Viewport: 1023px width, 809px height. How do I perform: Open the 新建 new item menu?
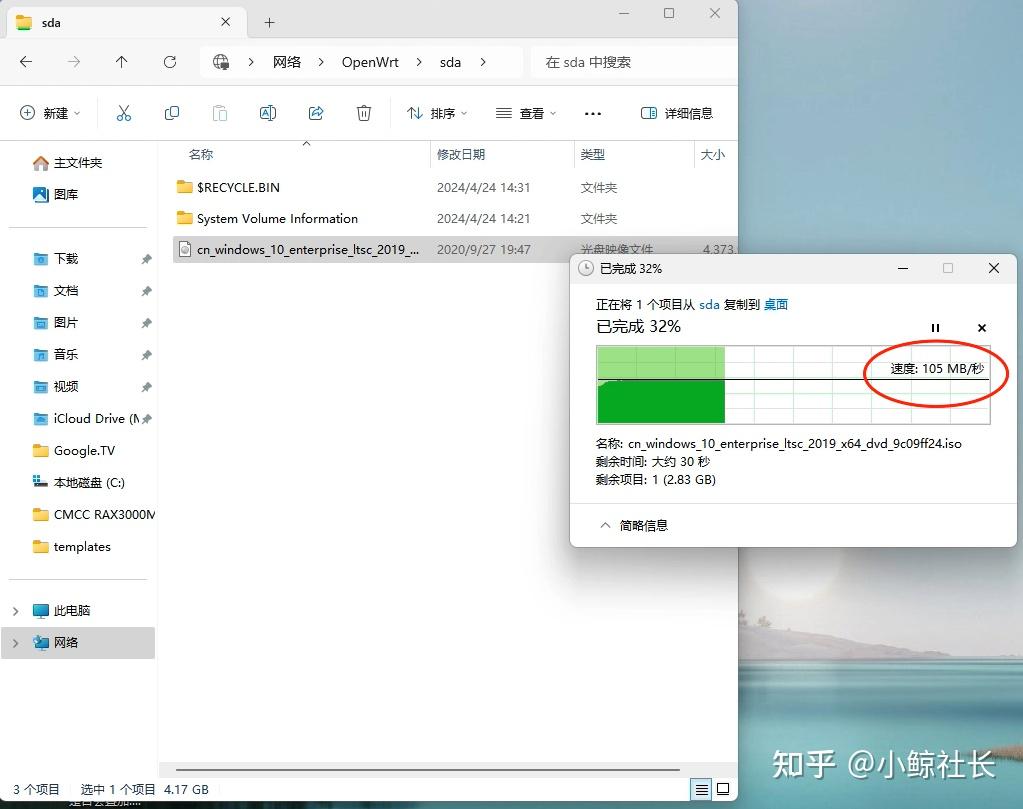(49, 112)
